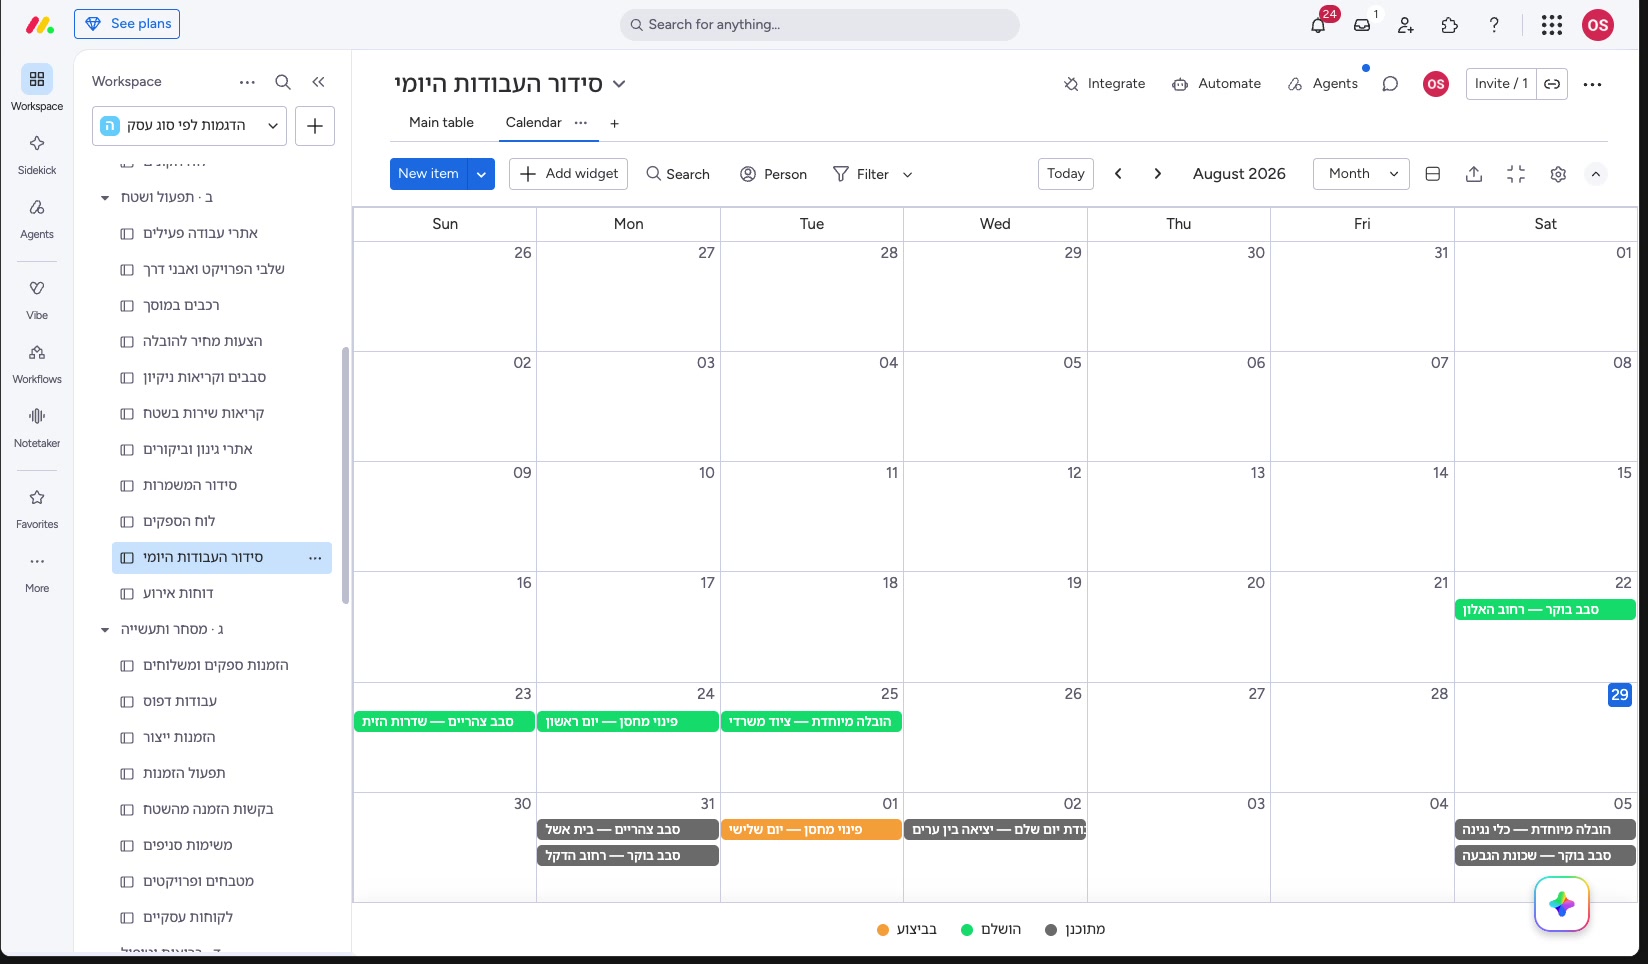Screen dimensions: 1648x964
Task: Open the help question mark
Action: click(1494, 25)
